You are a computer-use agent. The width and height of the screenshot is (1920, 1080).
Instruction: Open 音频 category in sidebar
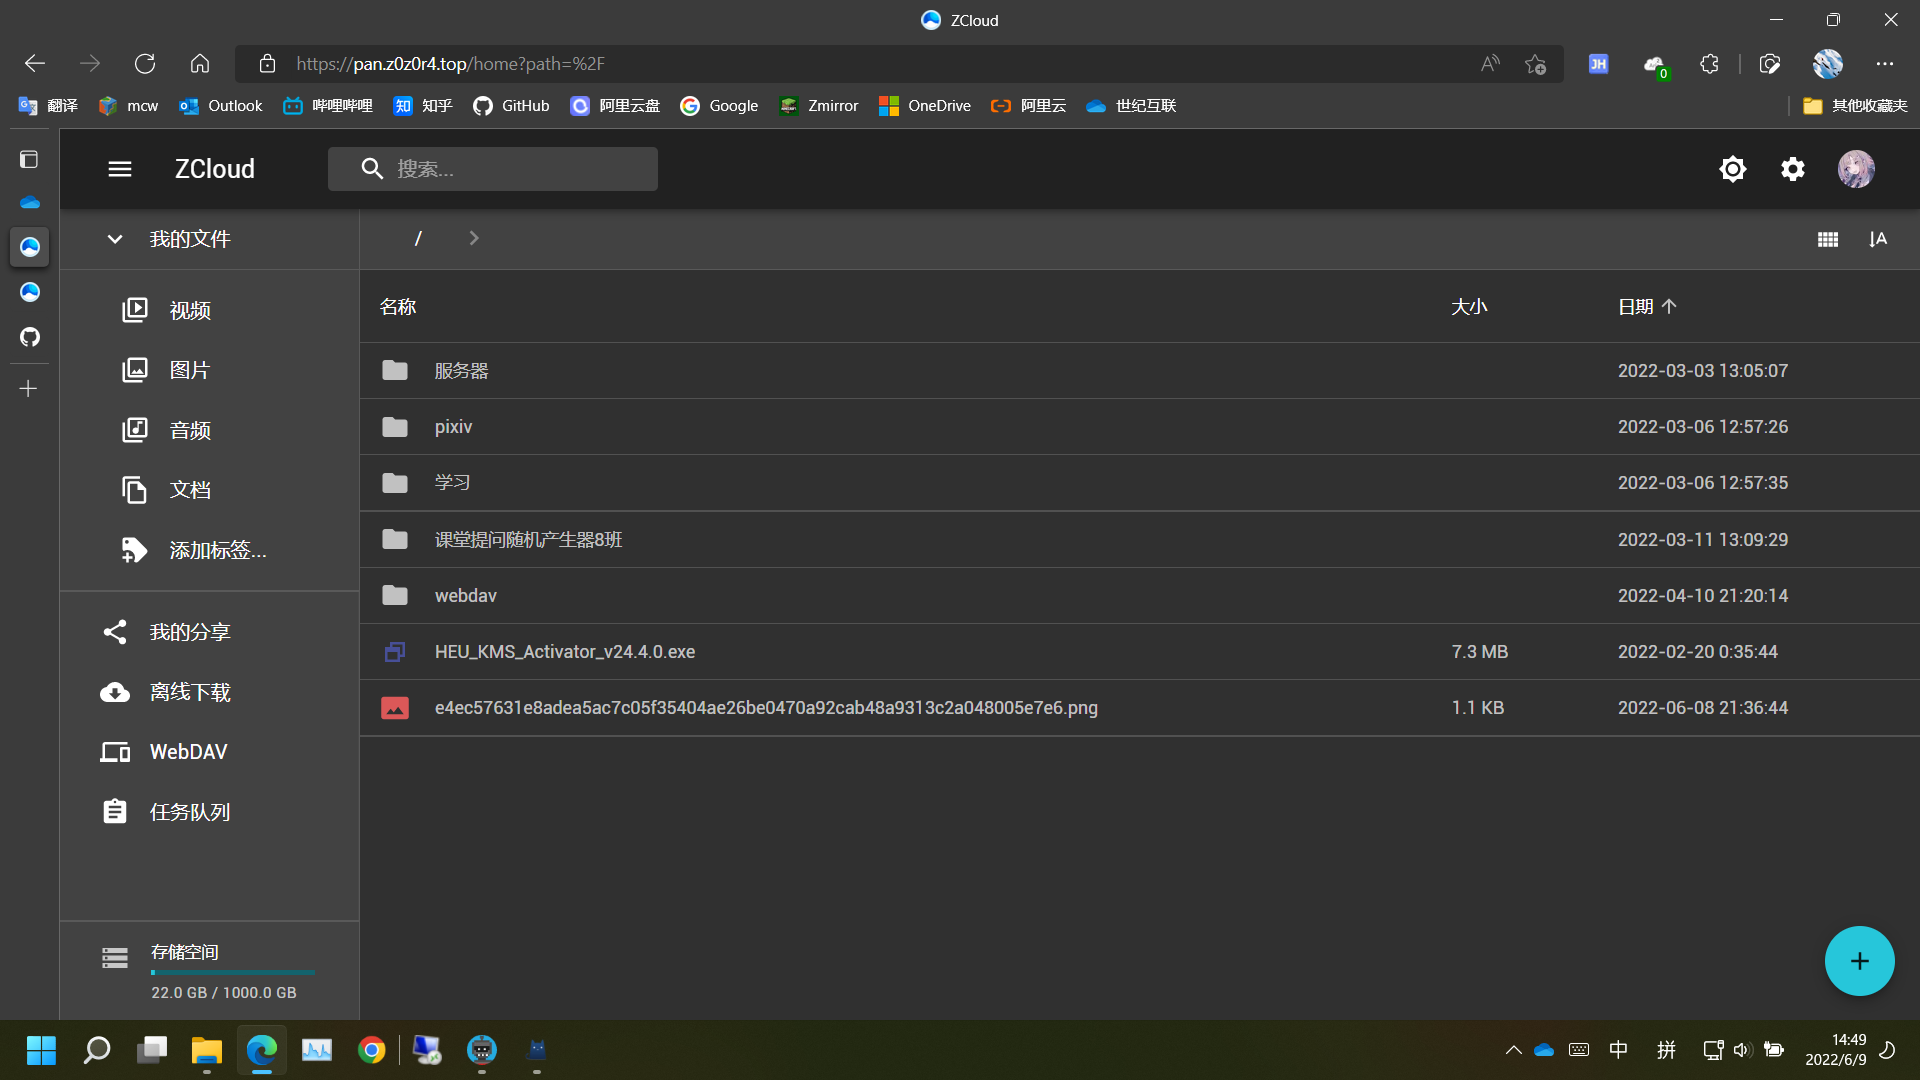coord(189,431)
